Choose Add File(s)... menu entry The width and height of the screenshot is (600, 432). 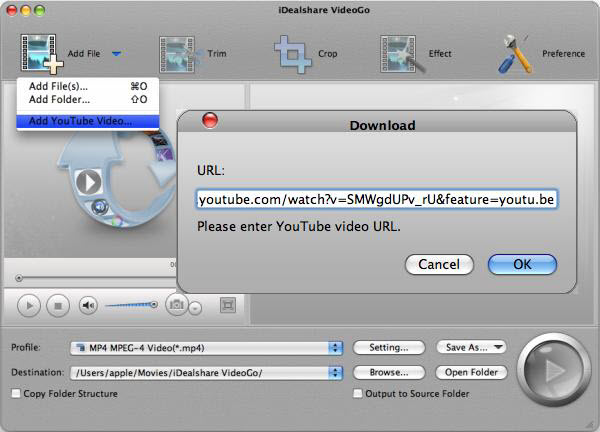pos(88,86)
